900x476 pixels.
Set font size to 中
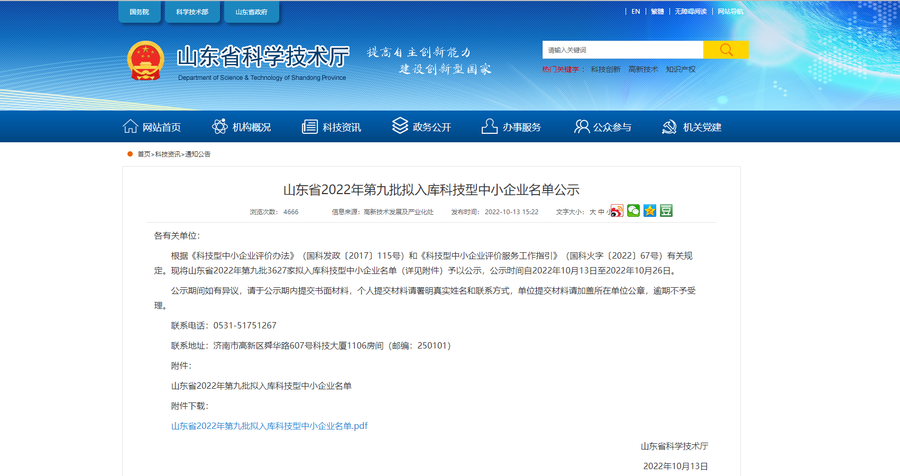pos(601,212)
